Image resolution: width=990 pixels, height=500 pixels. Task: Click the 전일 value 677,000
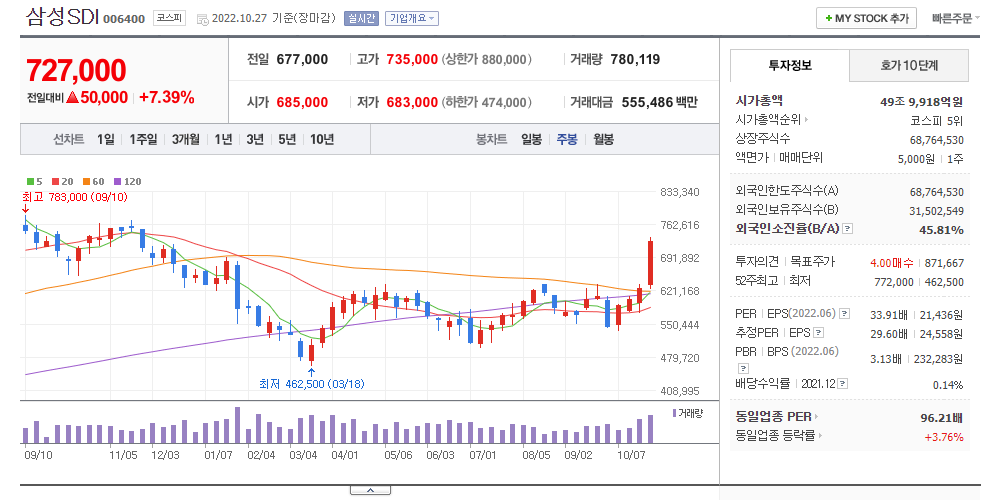click(x=302, y=59)
